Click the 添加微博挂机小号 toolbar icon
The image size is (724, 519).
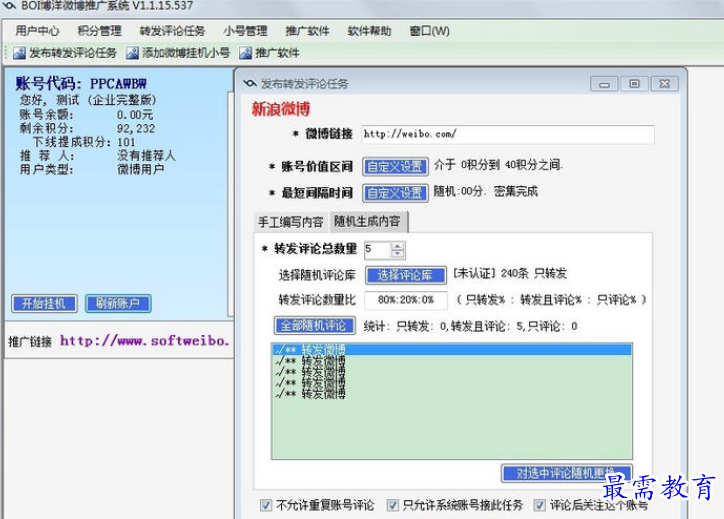pos(132,53)
